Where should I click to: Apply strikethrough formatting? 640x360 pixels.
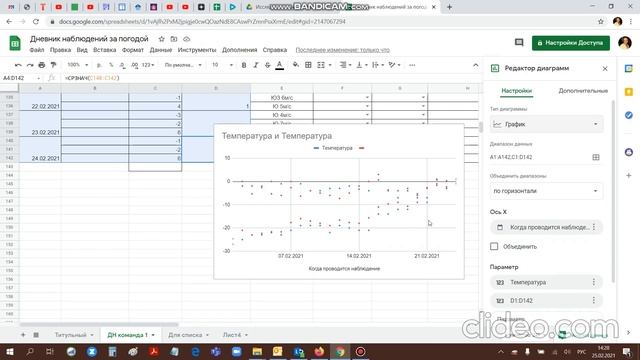(268, 65)
